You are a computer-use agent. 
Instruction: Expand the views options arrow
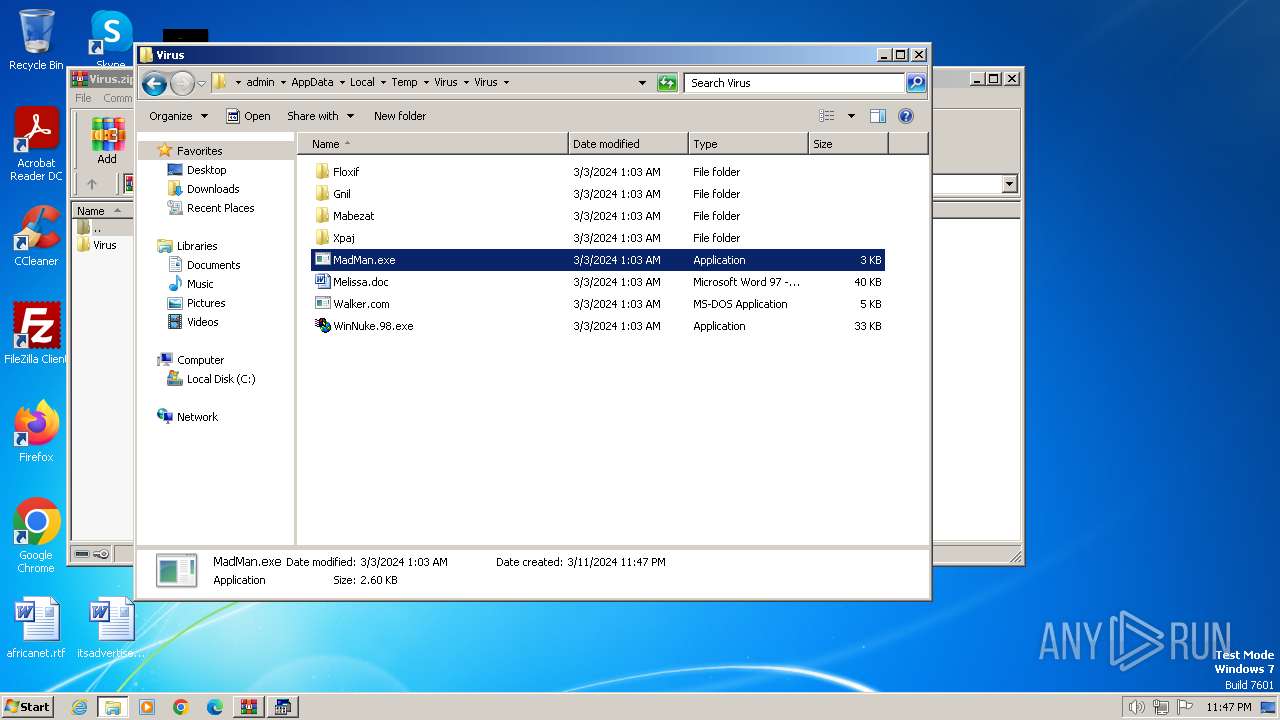(x=851, y=116)
